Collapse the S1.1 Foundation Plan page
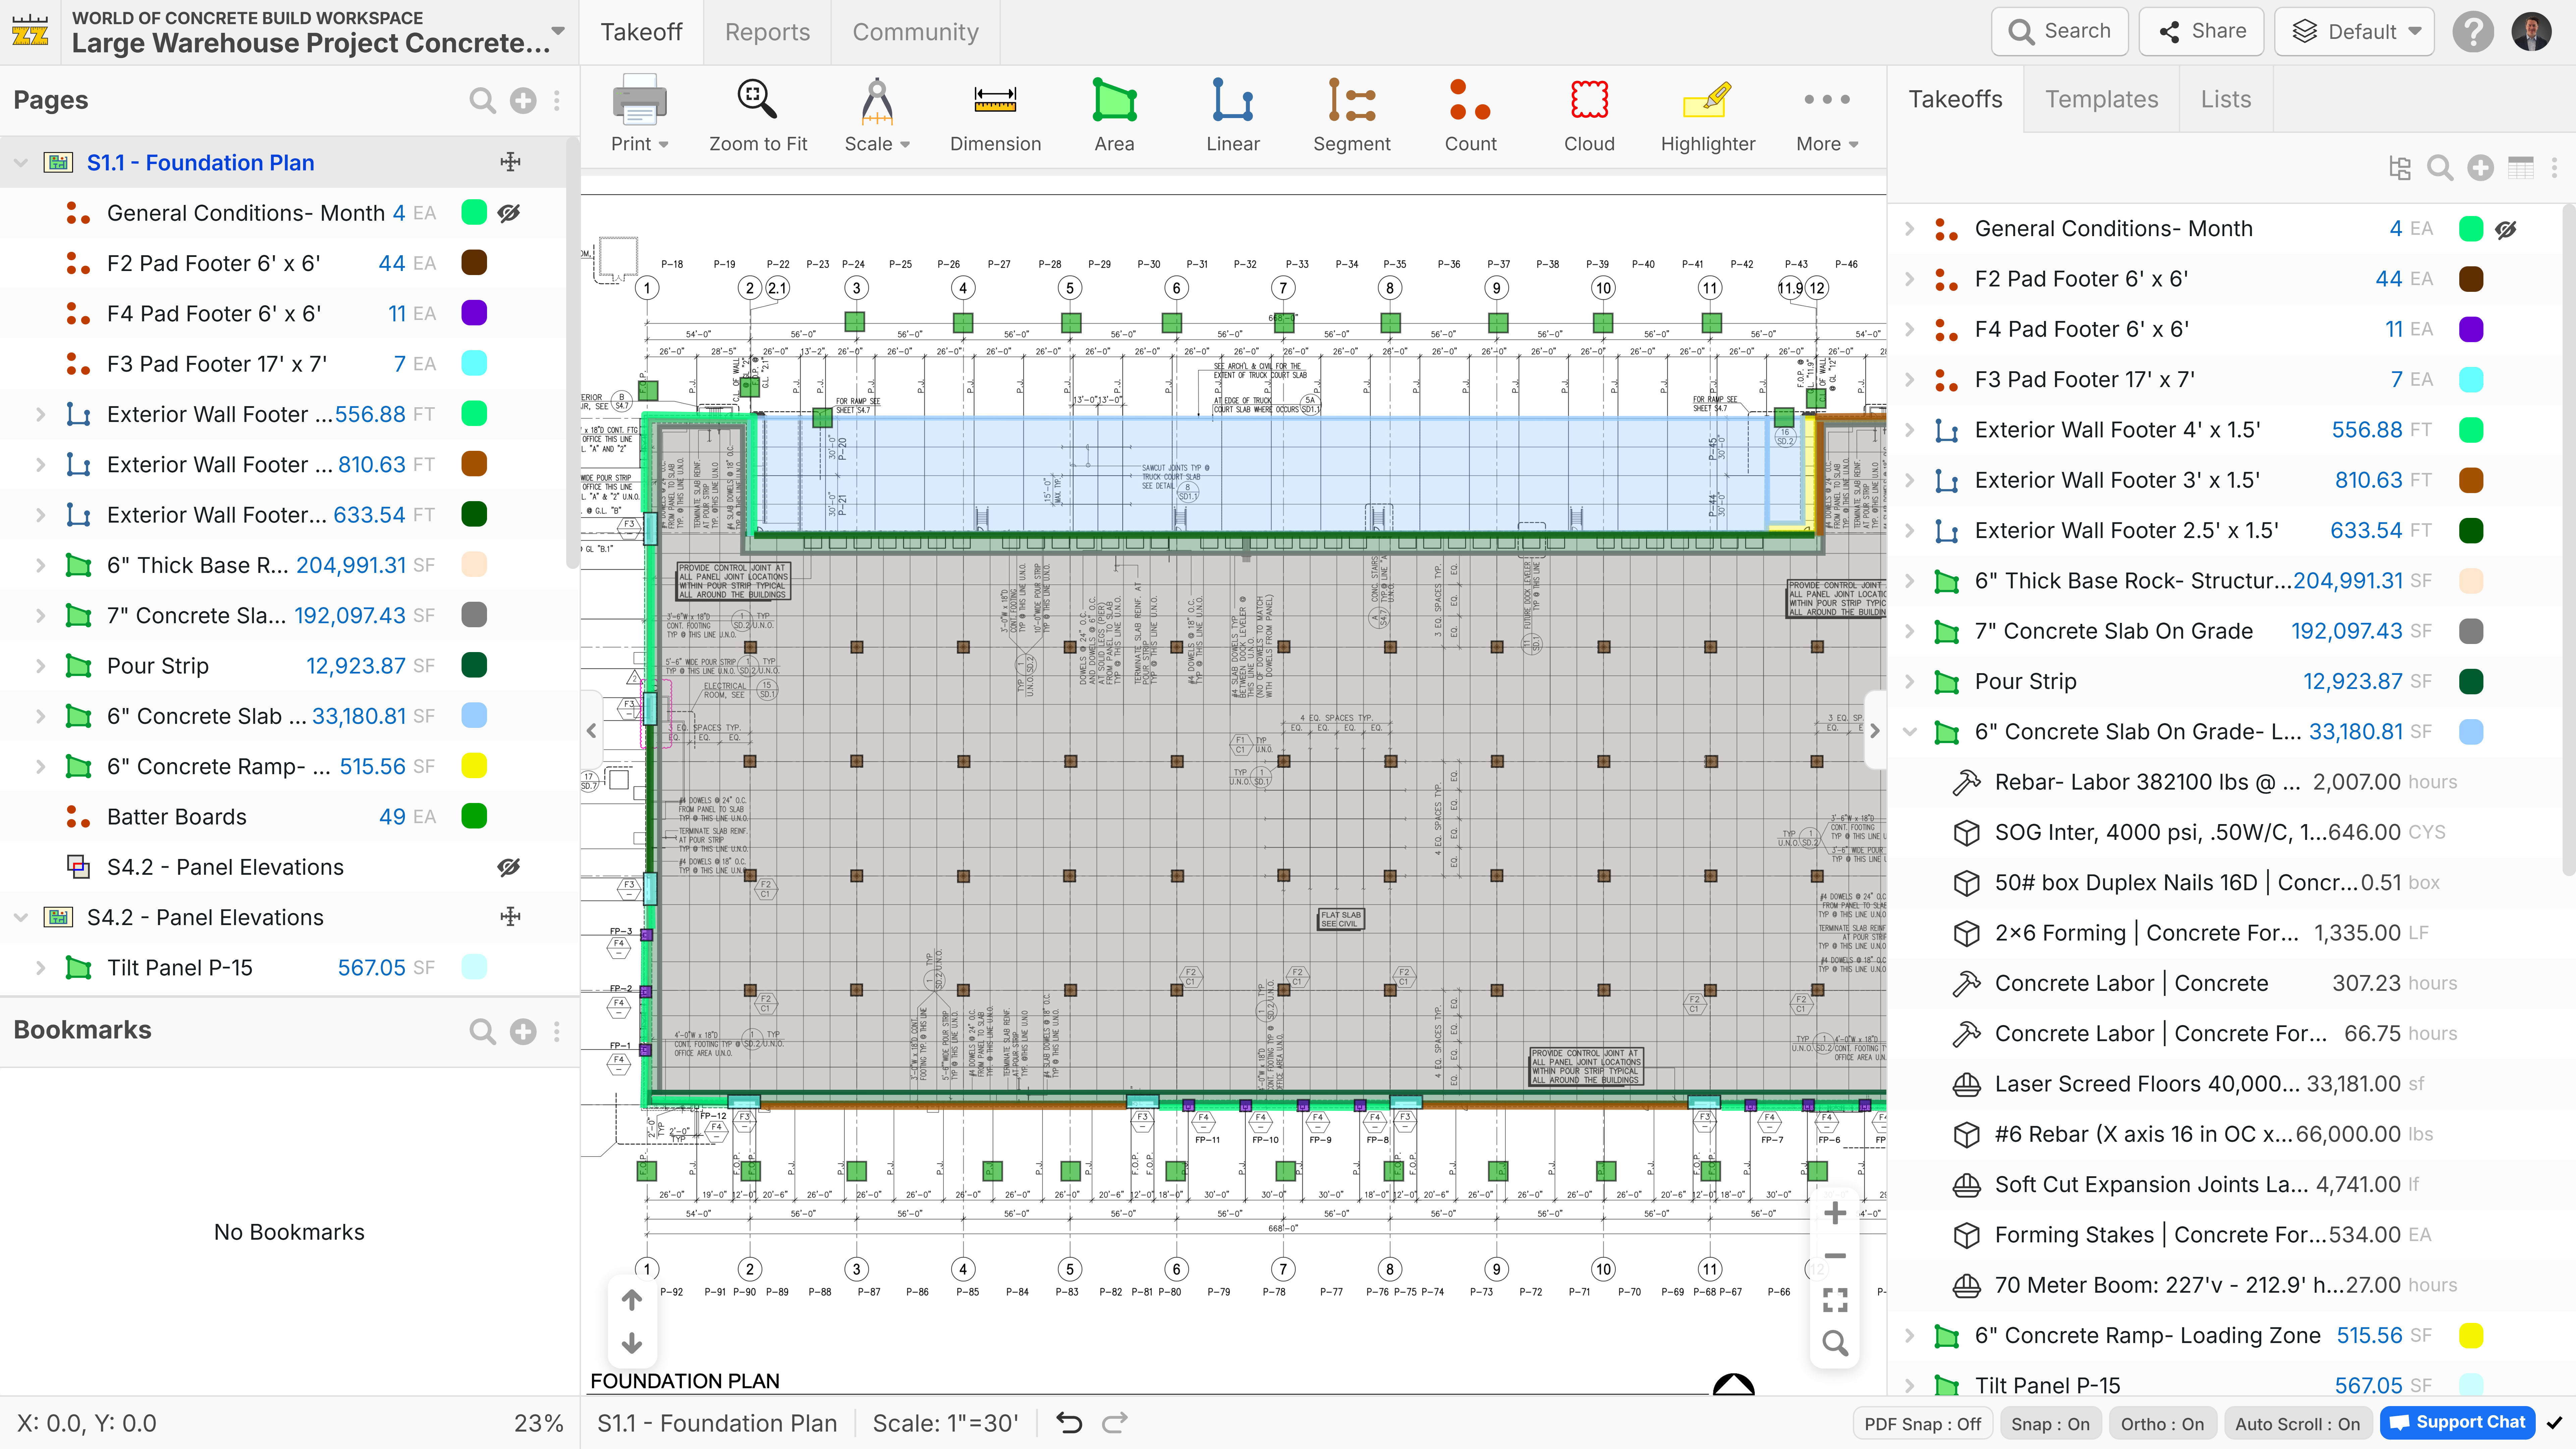 point(21,163)
